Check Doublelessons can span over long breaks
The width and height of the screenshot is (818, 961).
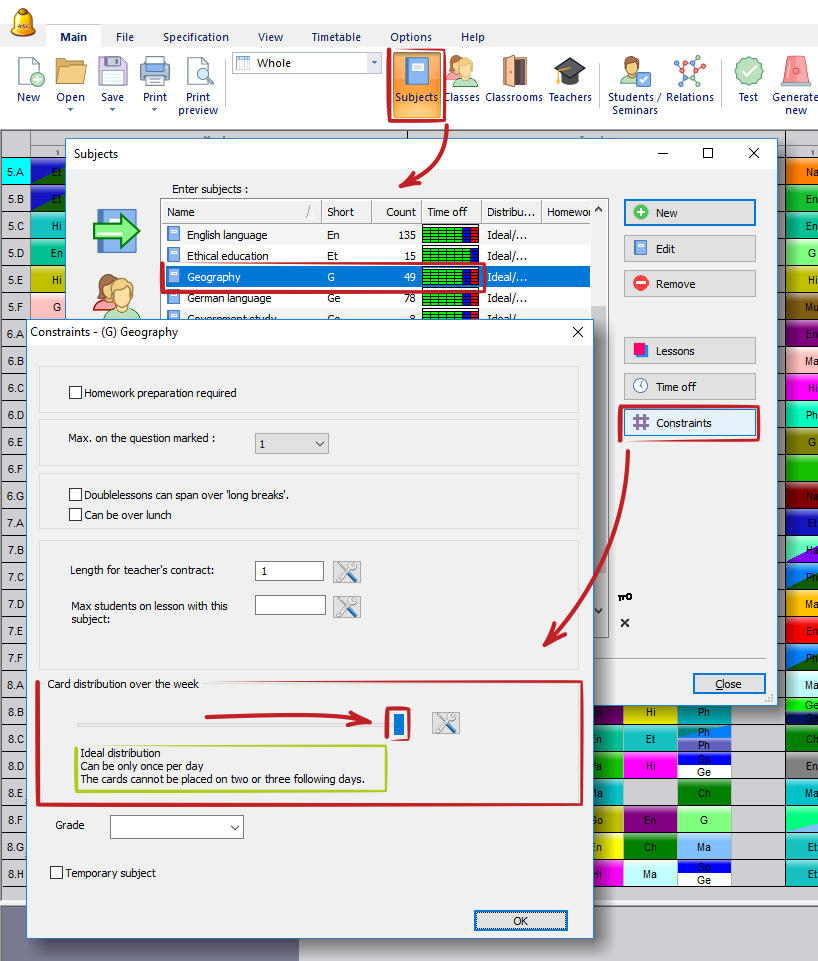point(76,495)
